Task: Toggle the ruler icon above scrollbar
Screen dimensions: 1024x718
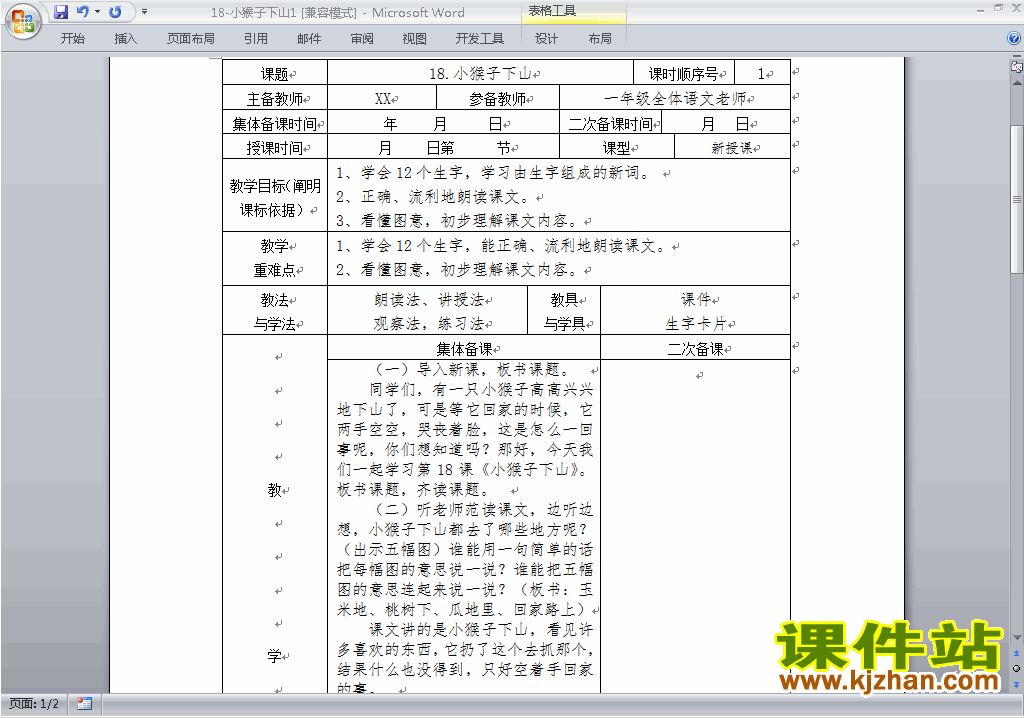Action: [x=1016, y=66]
